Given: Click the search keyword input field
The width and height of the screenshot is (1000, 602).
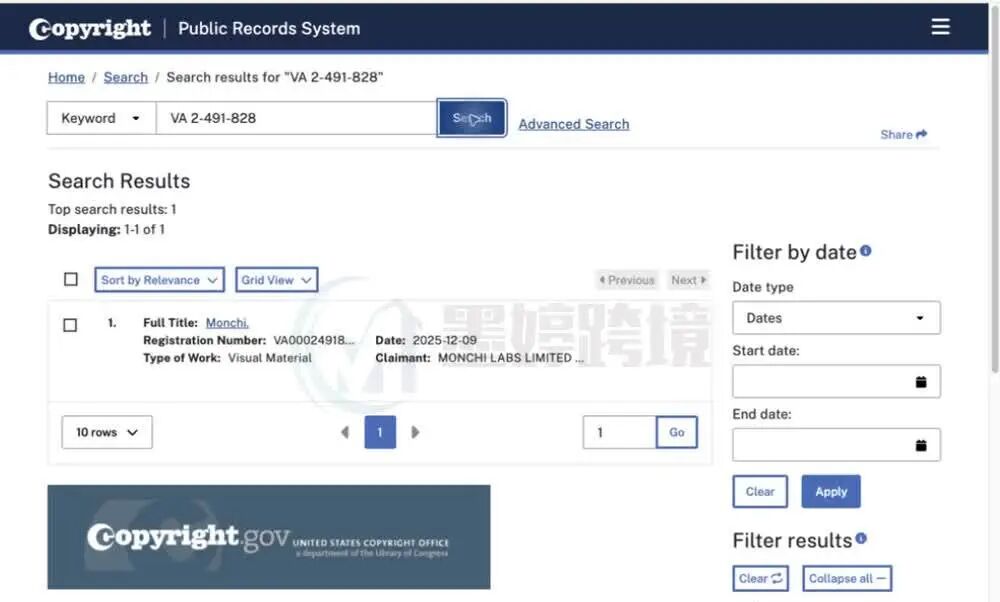Looking at the screenshot, I should (297, 118).
